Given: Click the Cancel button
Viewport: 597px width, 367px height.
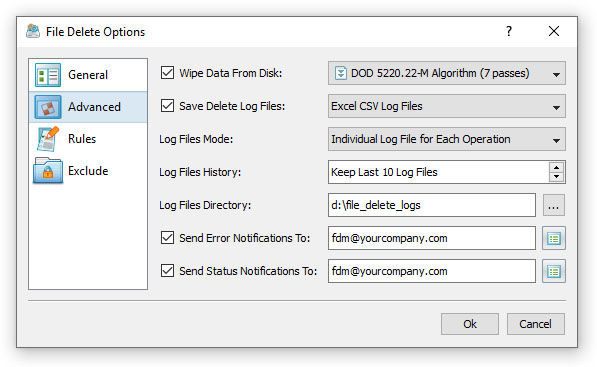Looking at the screenshot, I should tap(536, 324).
